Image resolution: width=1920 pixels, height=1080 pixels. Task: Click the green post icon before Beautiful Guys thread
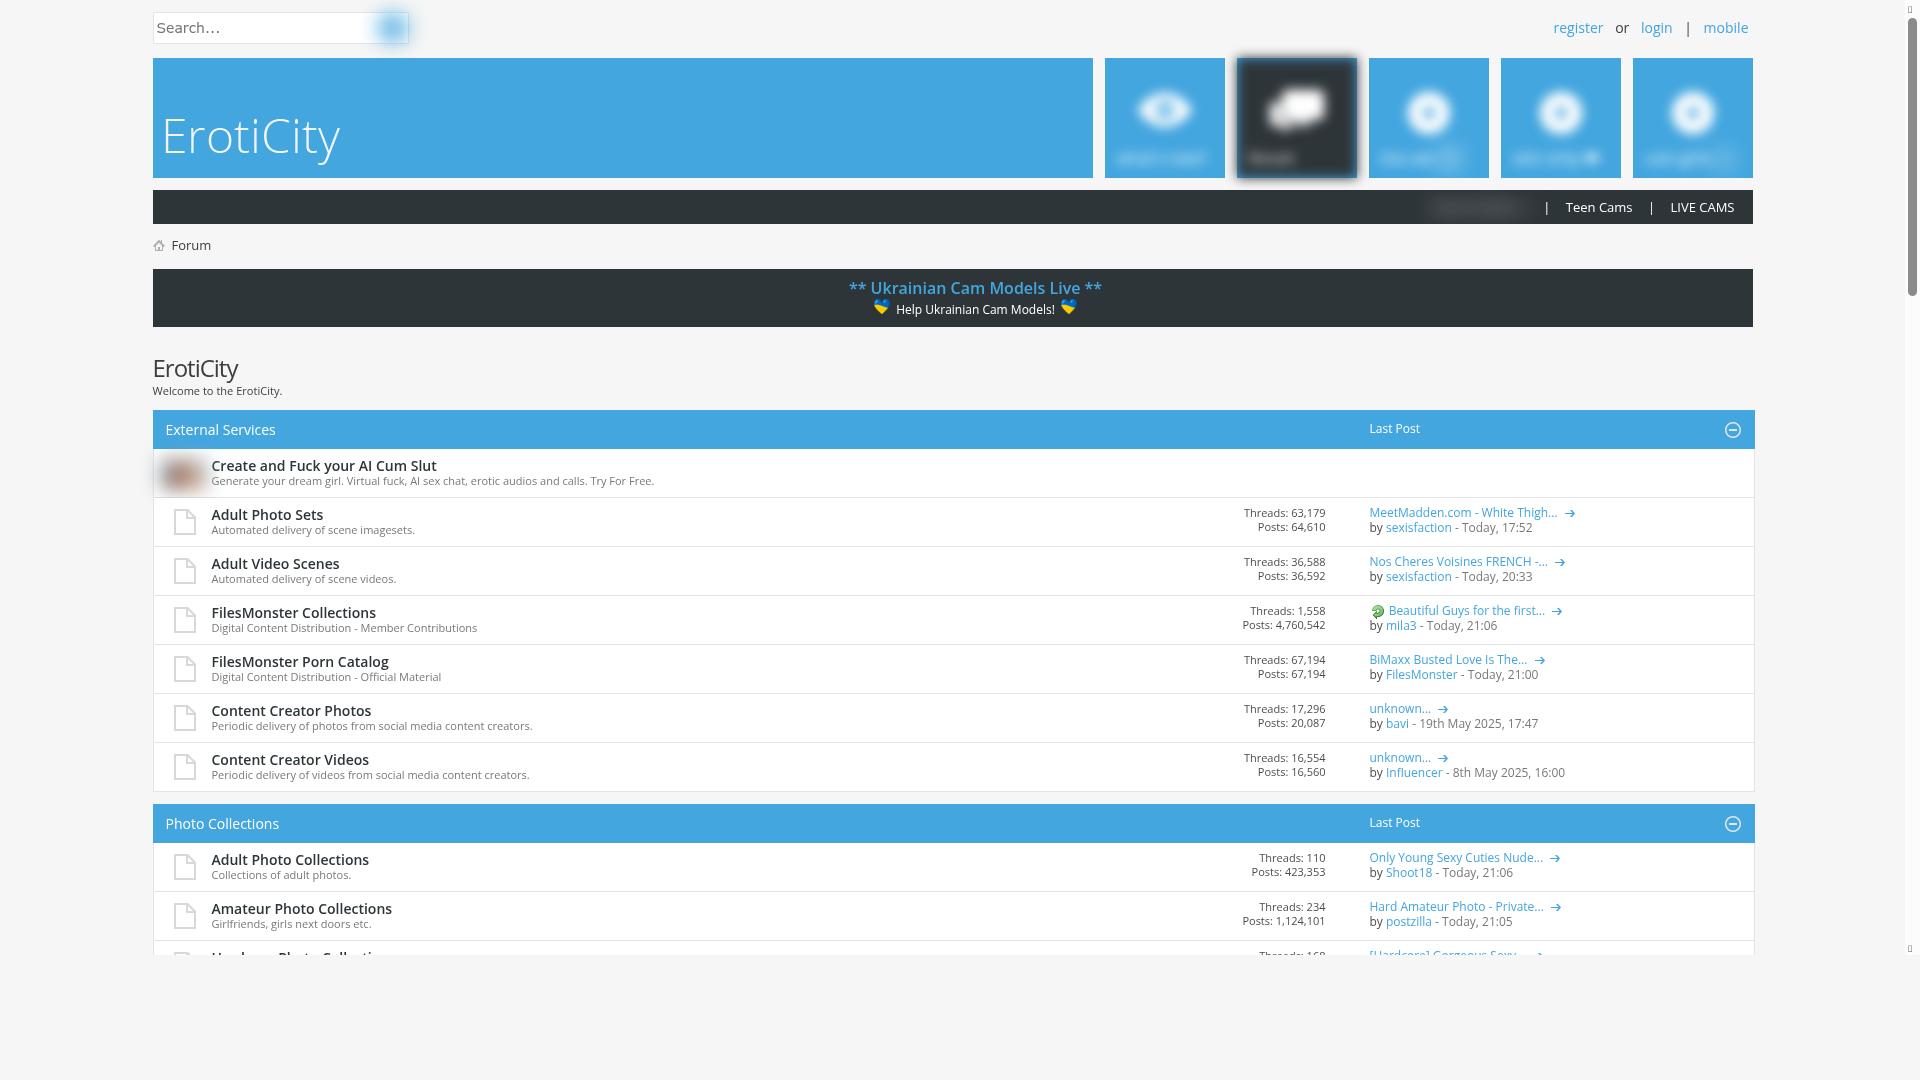pos(1377,612)
